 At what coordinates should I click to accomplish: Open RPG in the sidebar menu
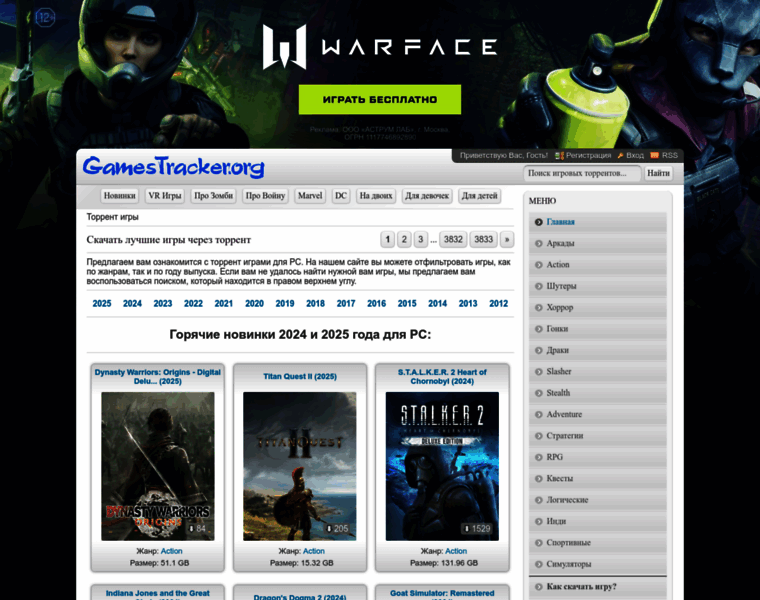point(598,457)
